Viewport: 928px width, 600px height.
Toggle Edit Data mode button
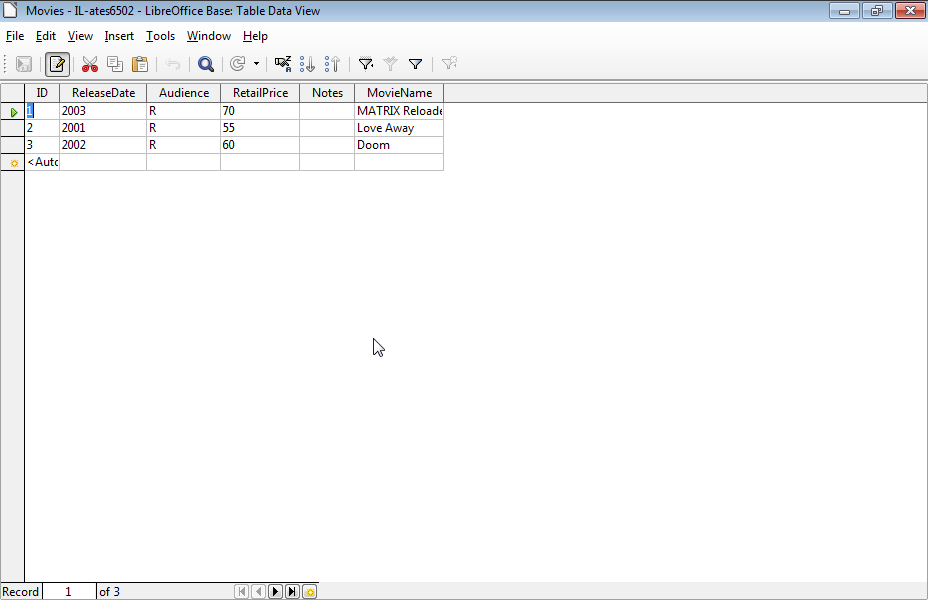tap(57, 64)
